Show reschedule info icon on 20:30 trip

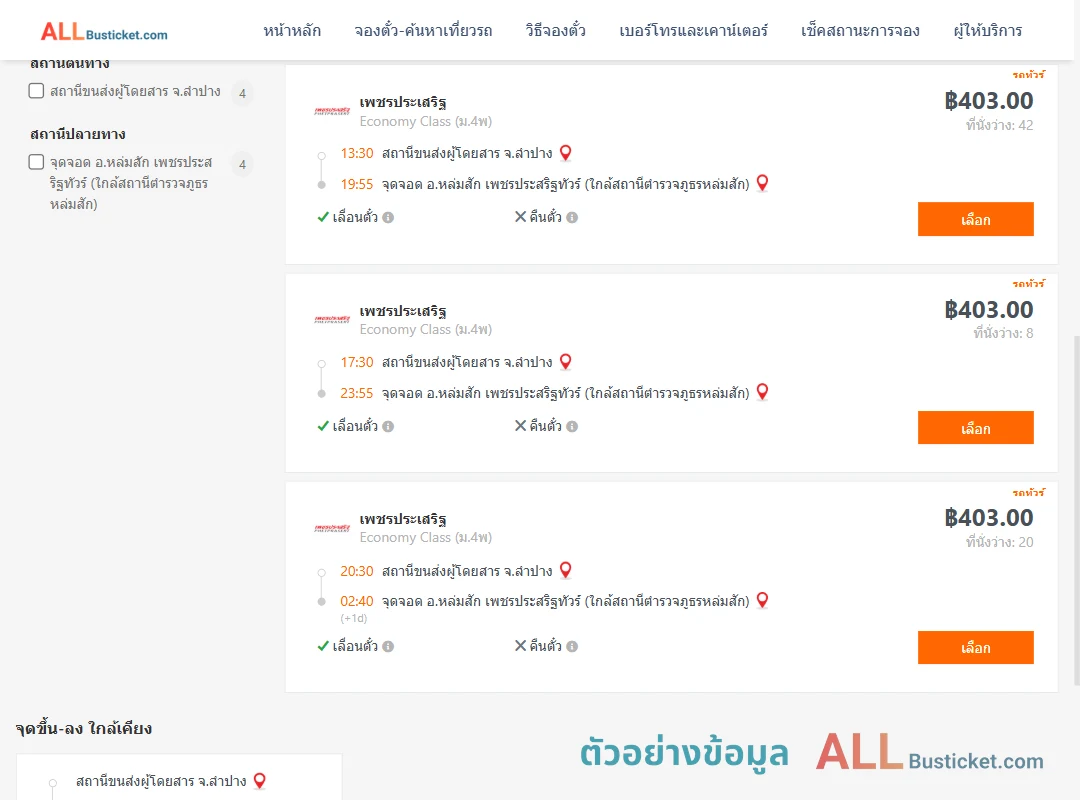pos(388,646)
